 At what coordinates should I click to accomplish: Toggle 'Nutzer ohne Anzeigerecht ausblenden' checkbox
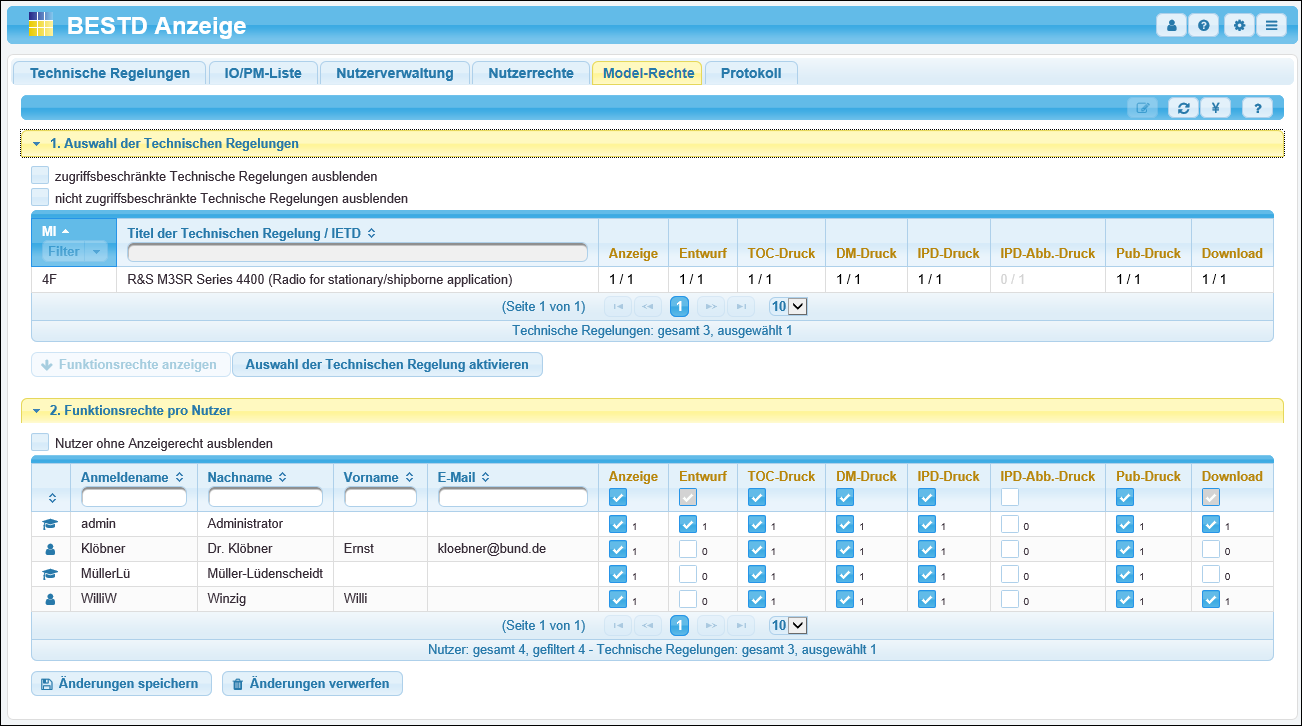pyautogui.click(x=40, y=441)
